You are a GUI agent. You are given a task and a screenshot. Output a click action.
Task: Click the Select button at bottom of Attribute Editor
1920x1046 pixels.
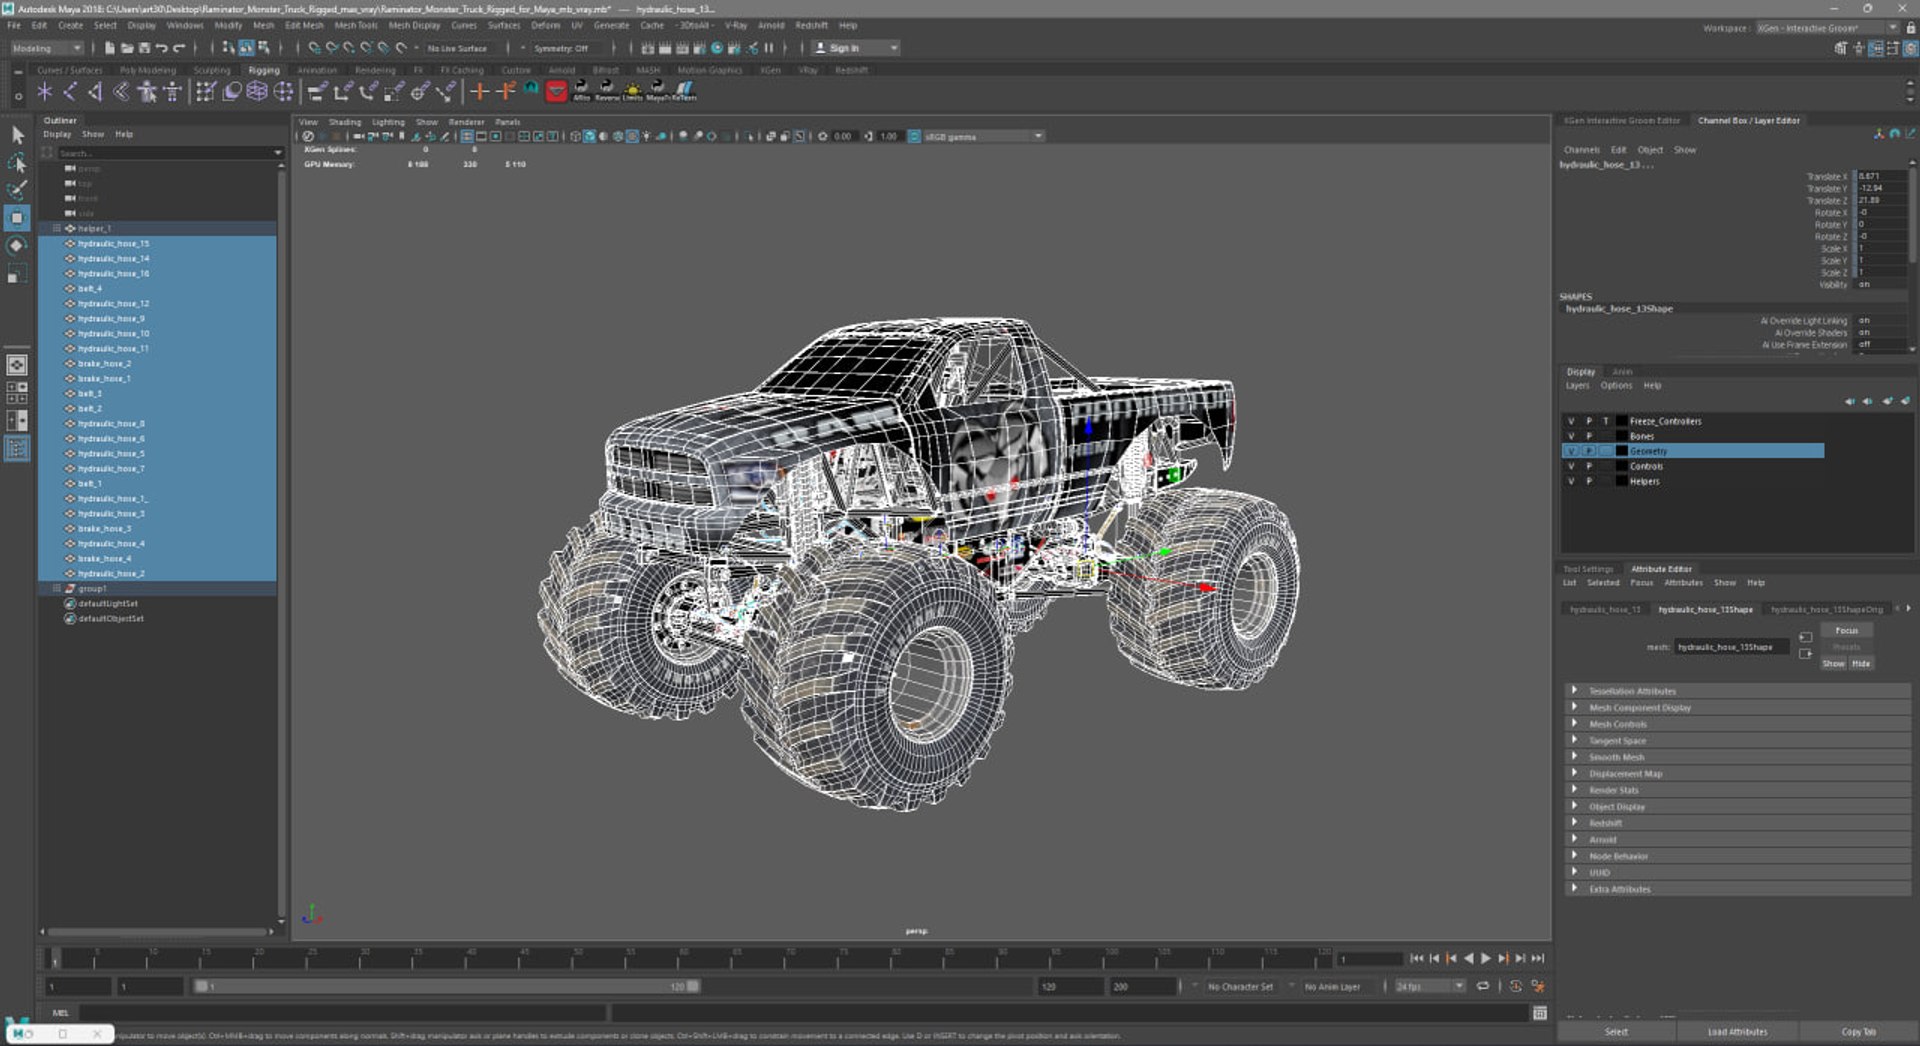point(1616,1031)
